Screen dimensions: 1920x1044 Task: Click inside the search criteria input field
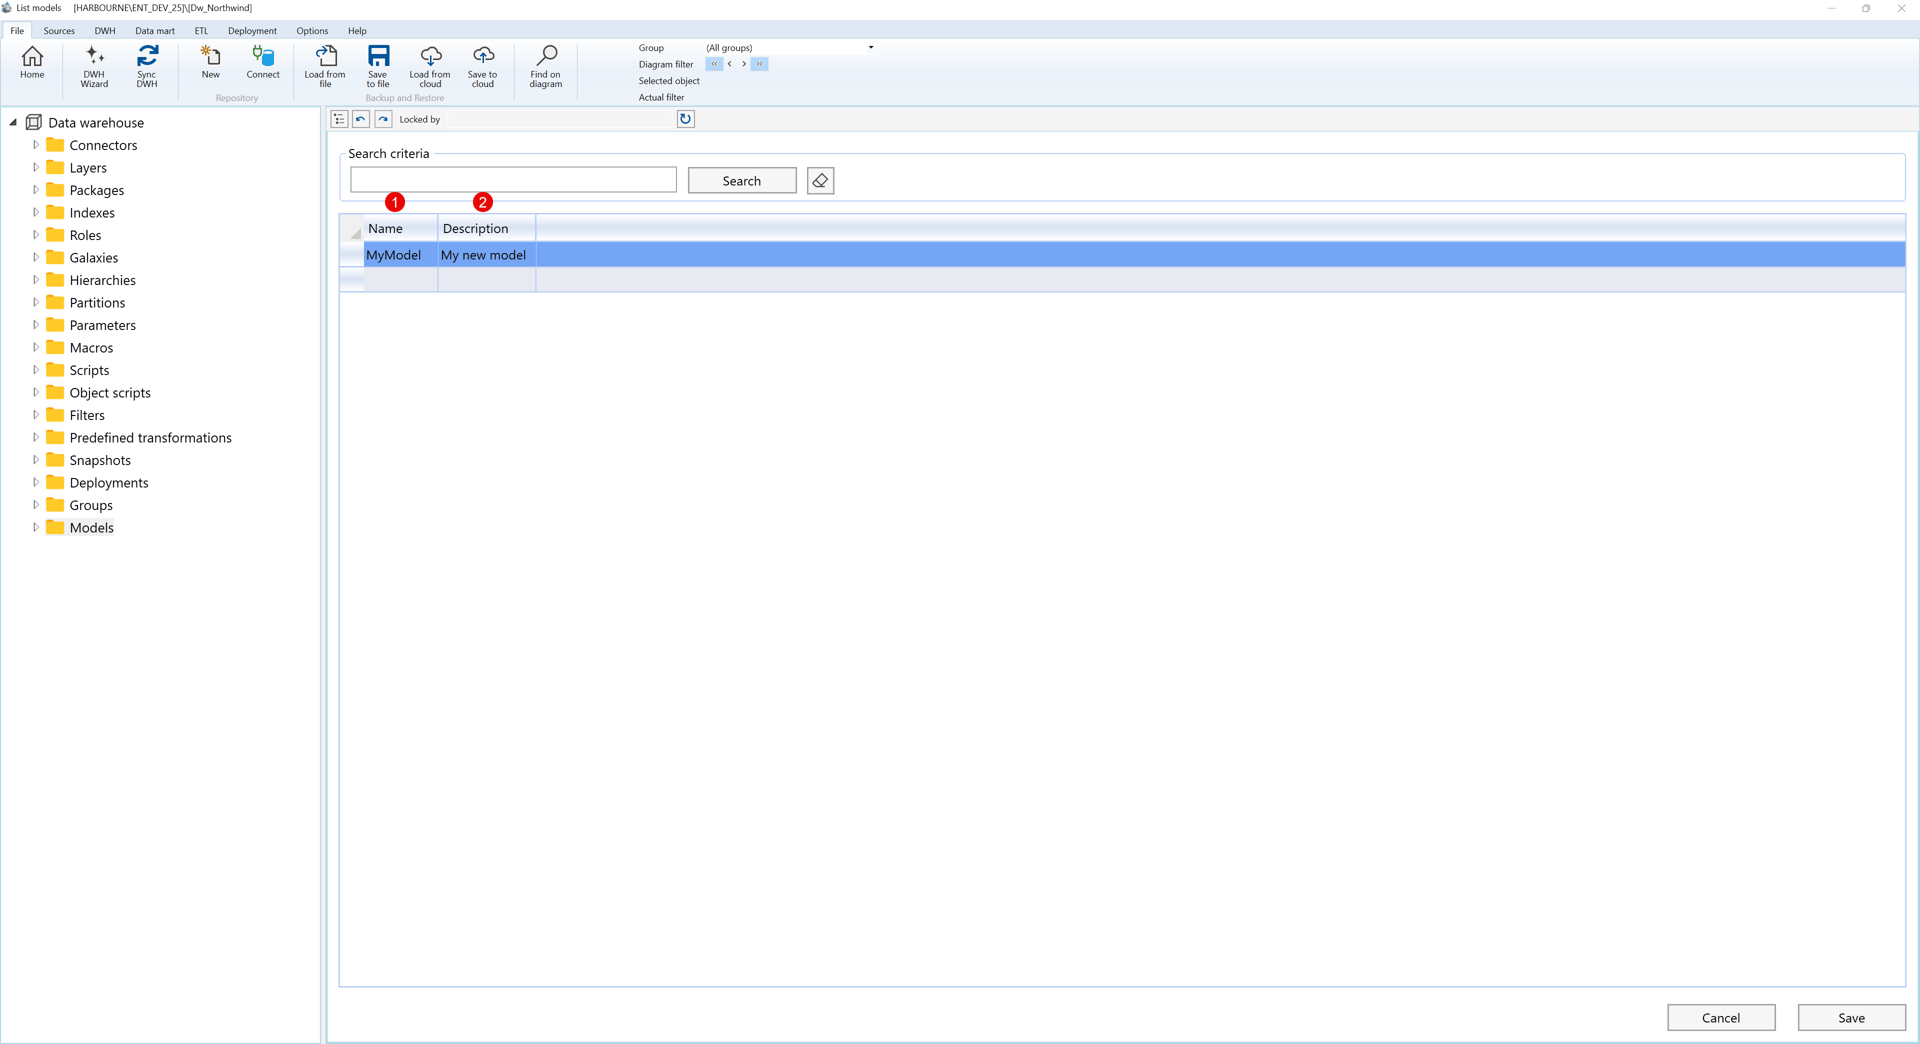click(x=513, y=179)
